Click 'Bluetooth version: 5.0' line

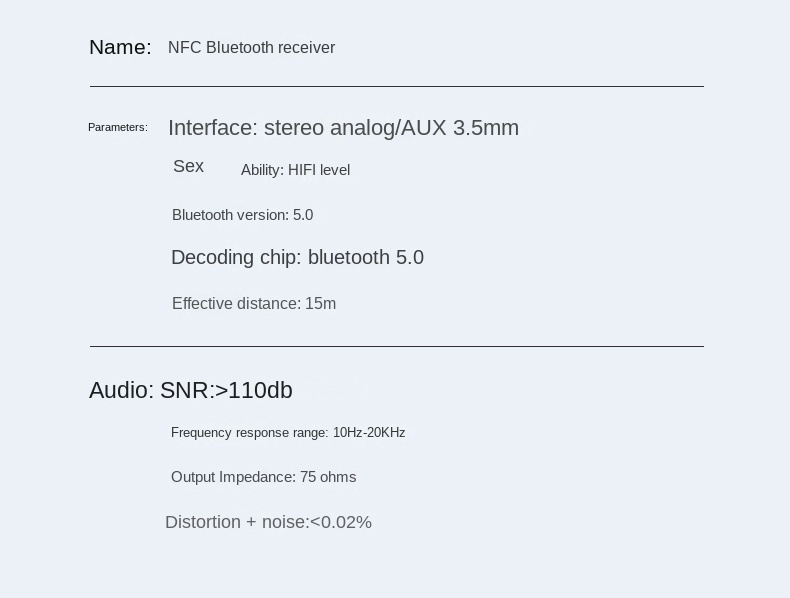pyautogui.click(x=242, y=215)
